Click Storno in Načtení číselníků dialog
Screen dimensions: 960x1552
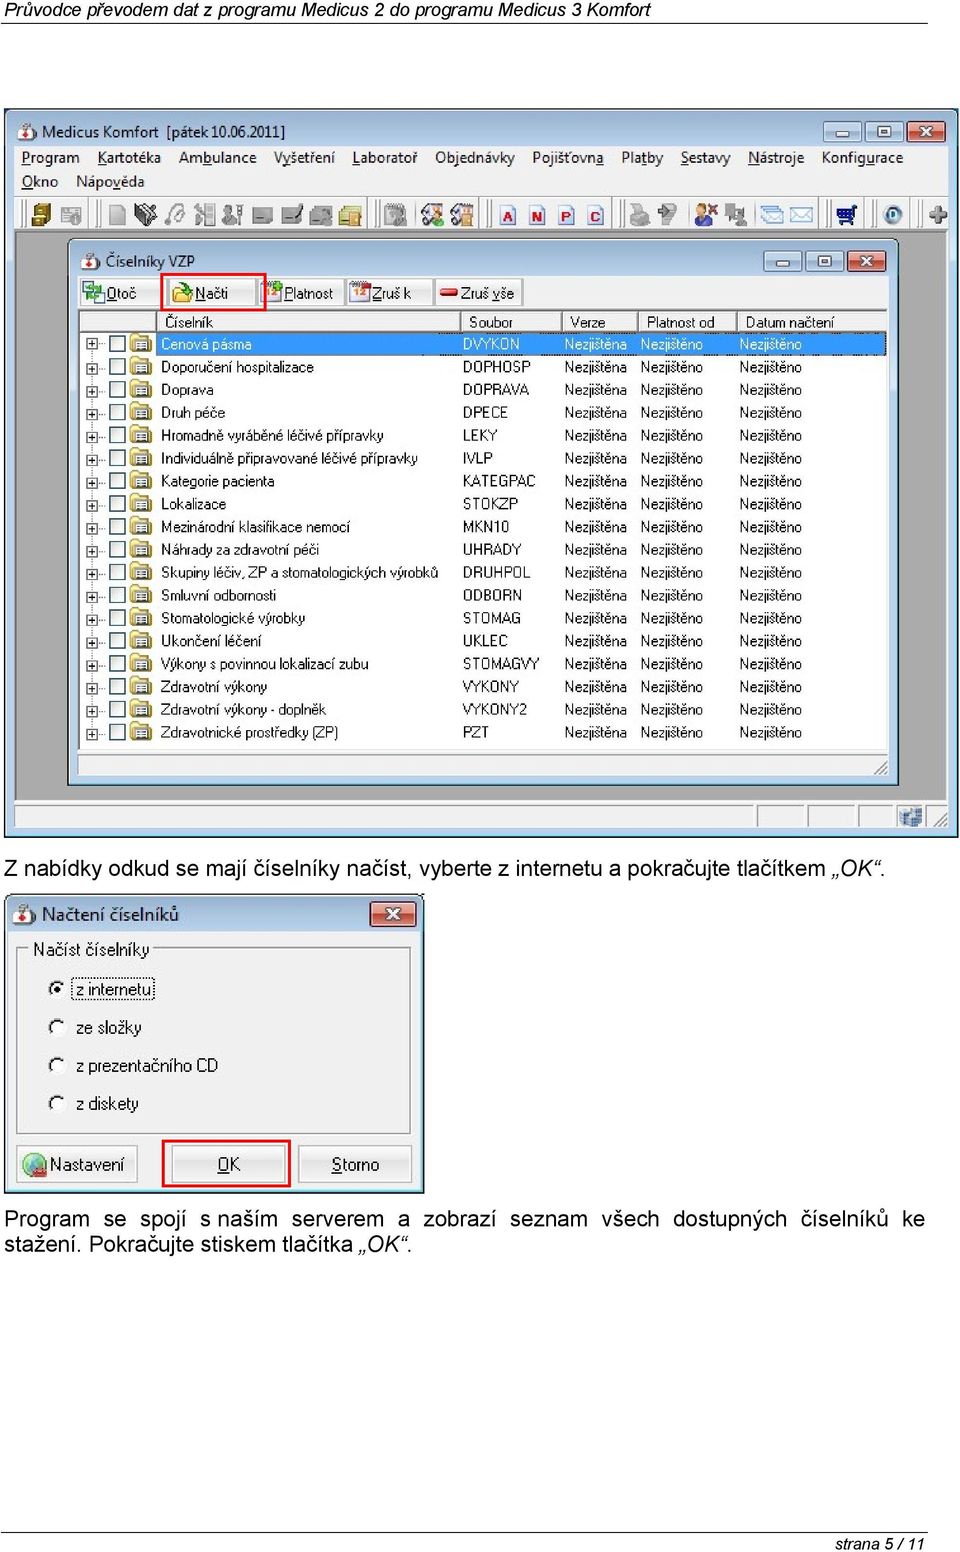tap(355, 1164)
